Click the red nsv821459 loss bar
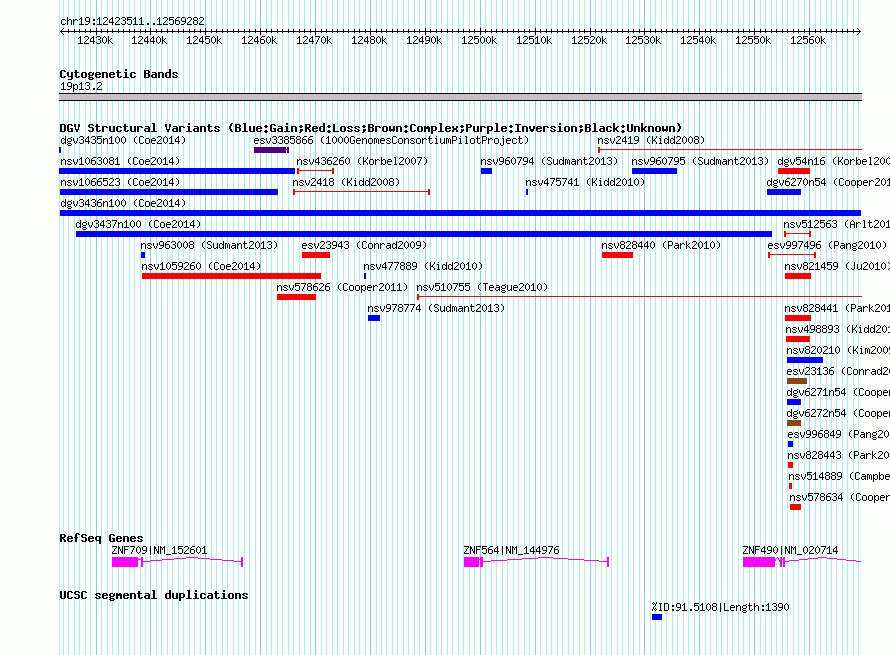The height and width of the screenshot is (655, 890). (797, 276)
